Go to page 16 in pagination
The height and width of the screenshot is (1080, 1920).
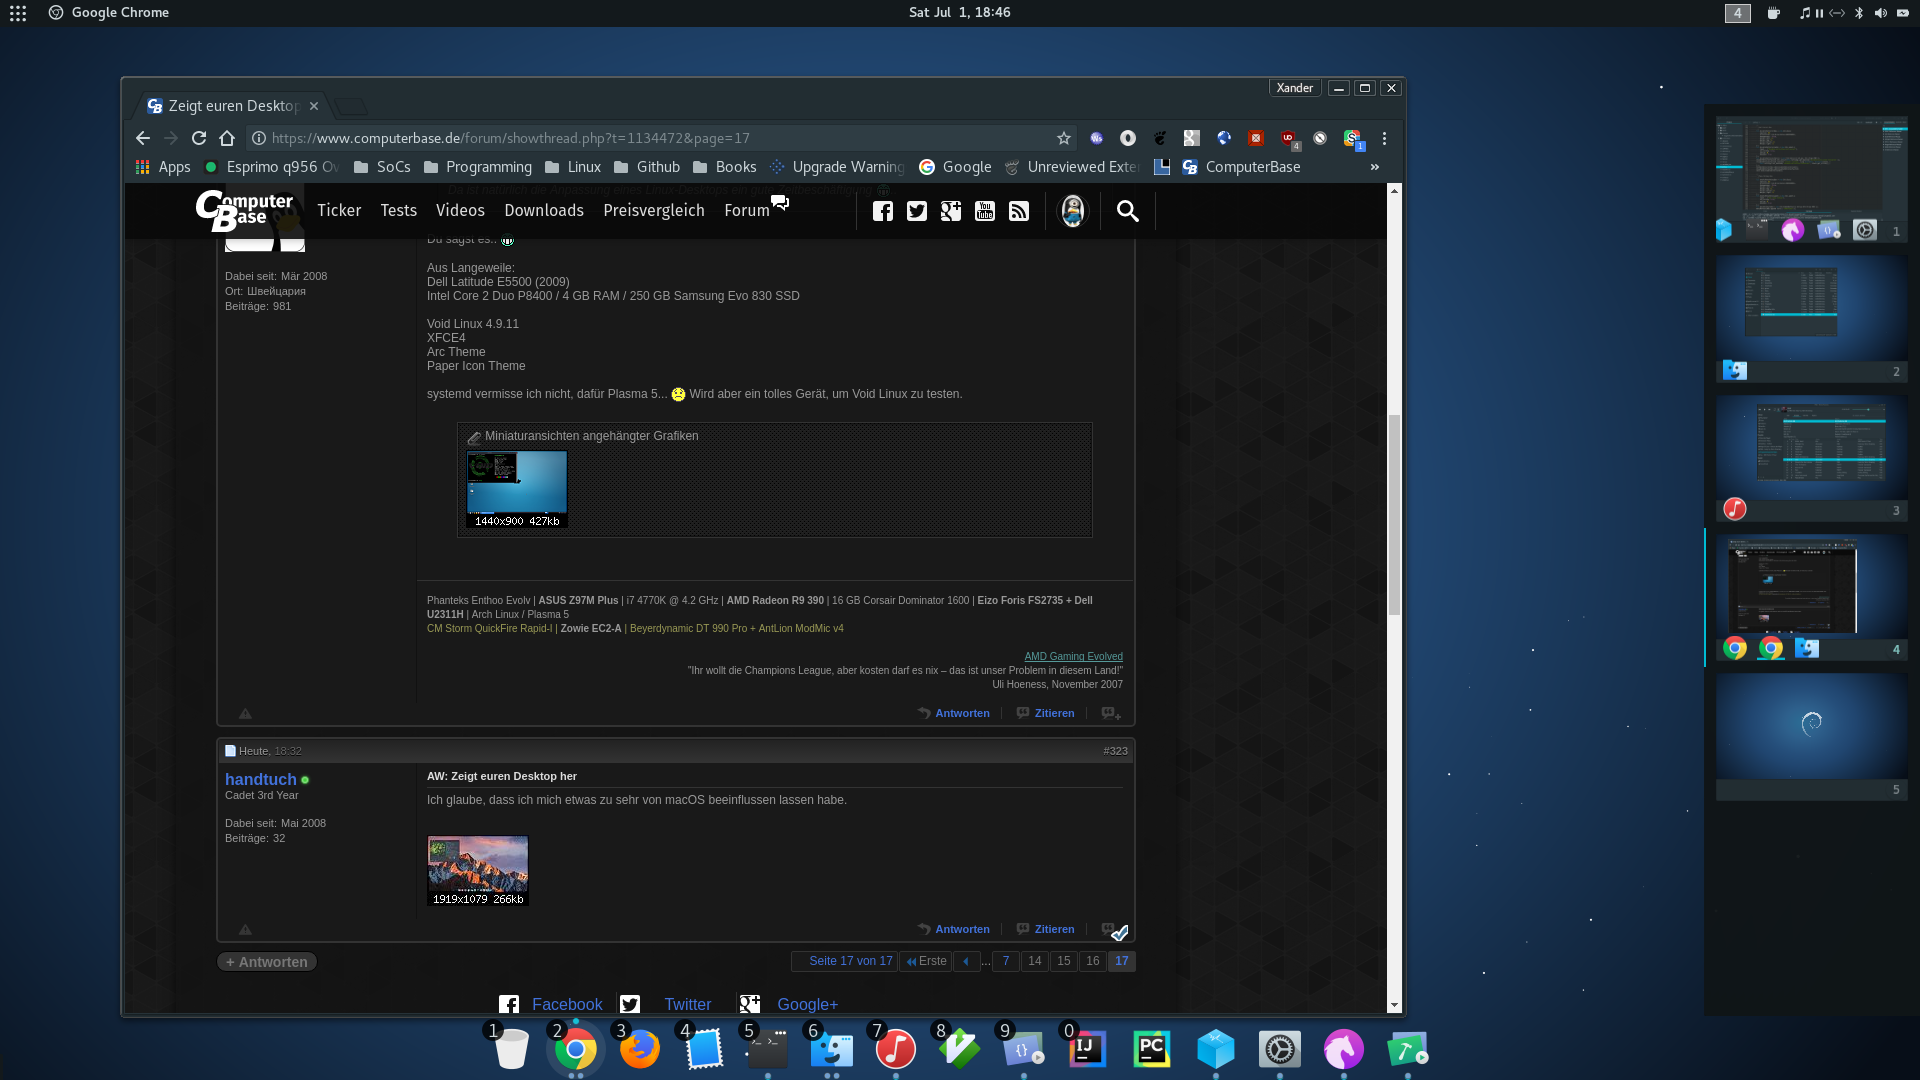1093,961
